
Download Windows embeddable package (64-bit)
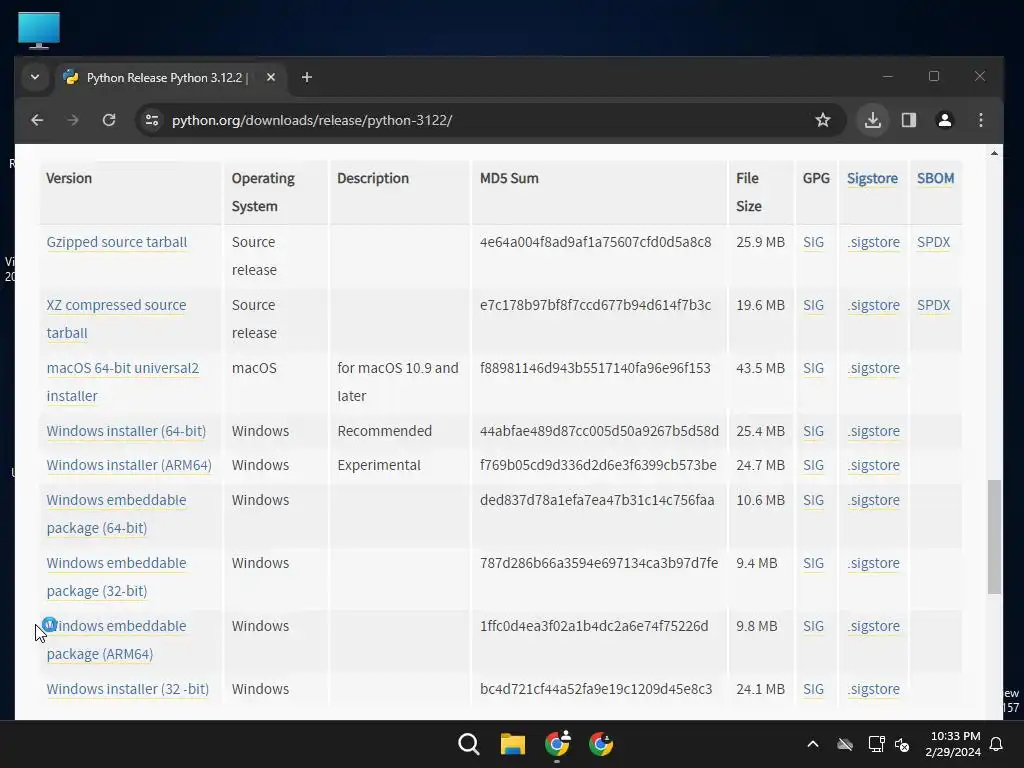tap(116, 514)
